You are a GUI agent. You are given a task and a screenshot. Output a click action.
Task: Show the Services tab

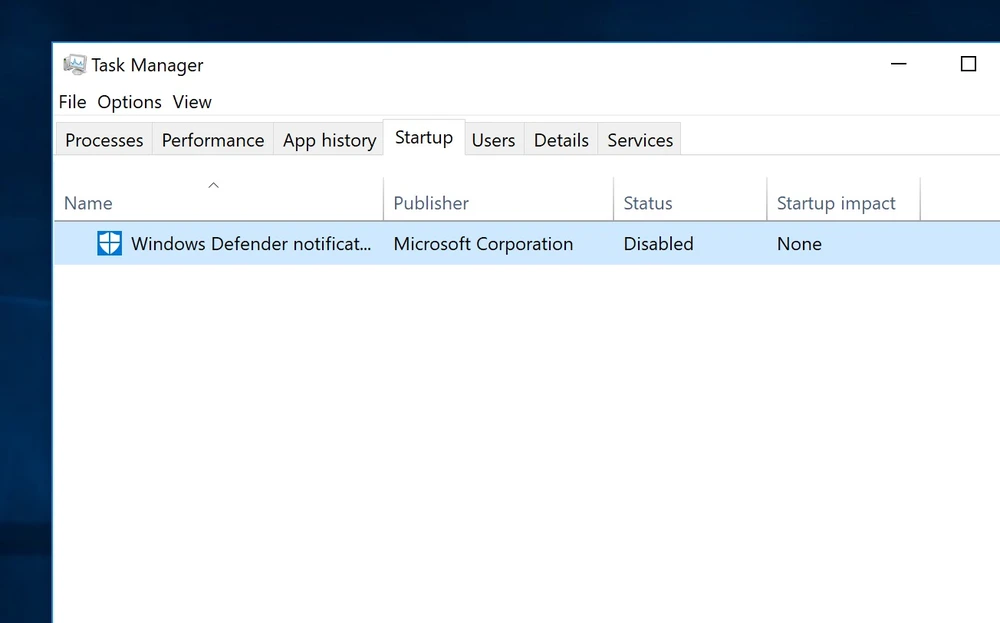point(640,140)
